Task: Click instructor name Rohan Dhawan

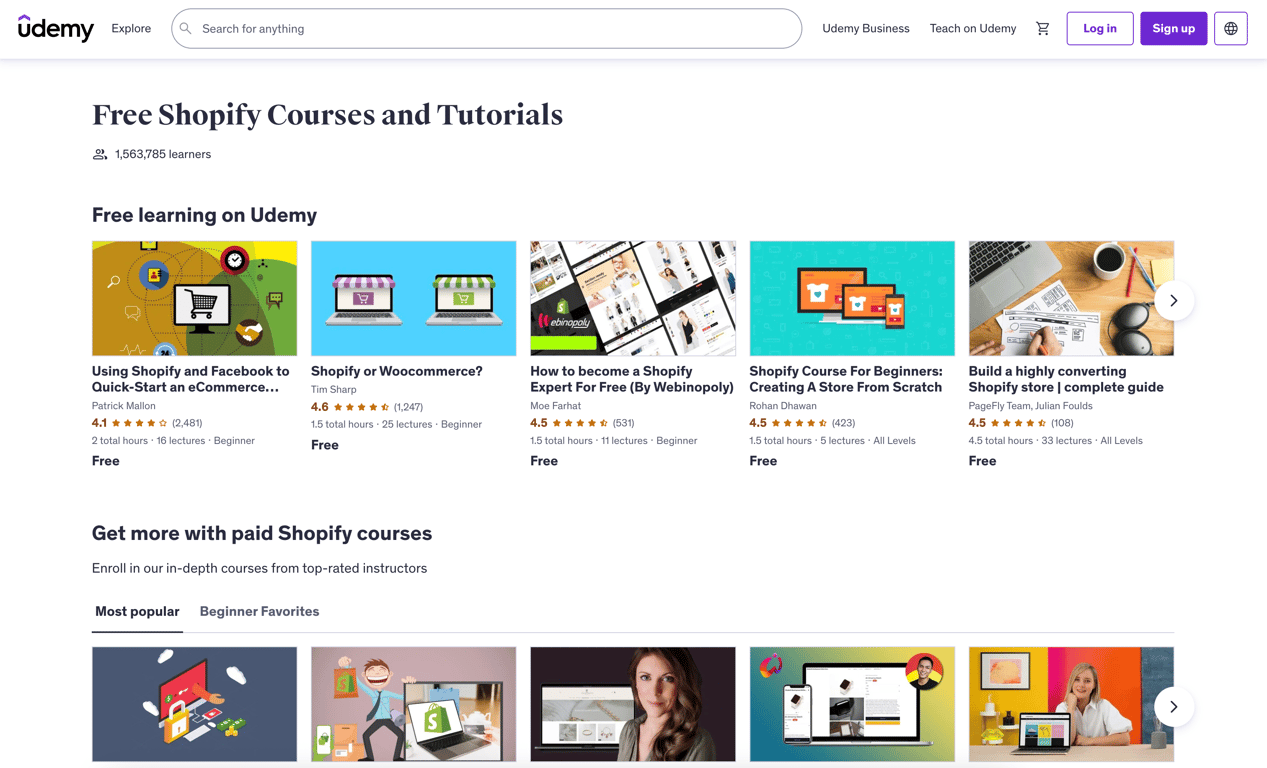Action: click(x=783, y=406)
